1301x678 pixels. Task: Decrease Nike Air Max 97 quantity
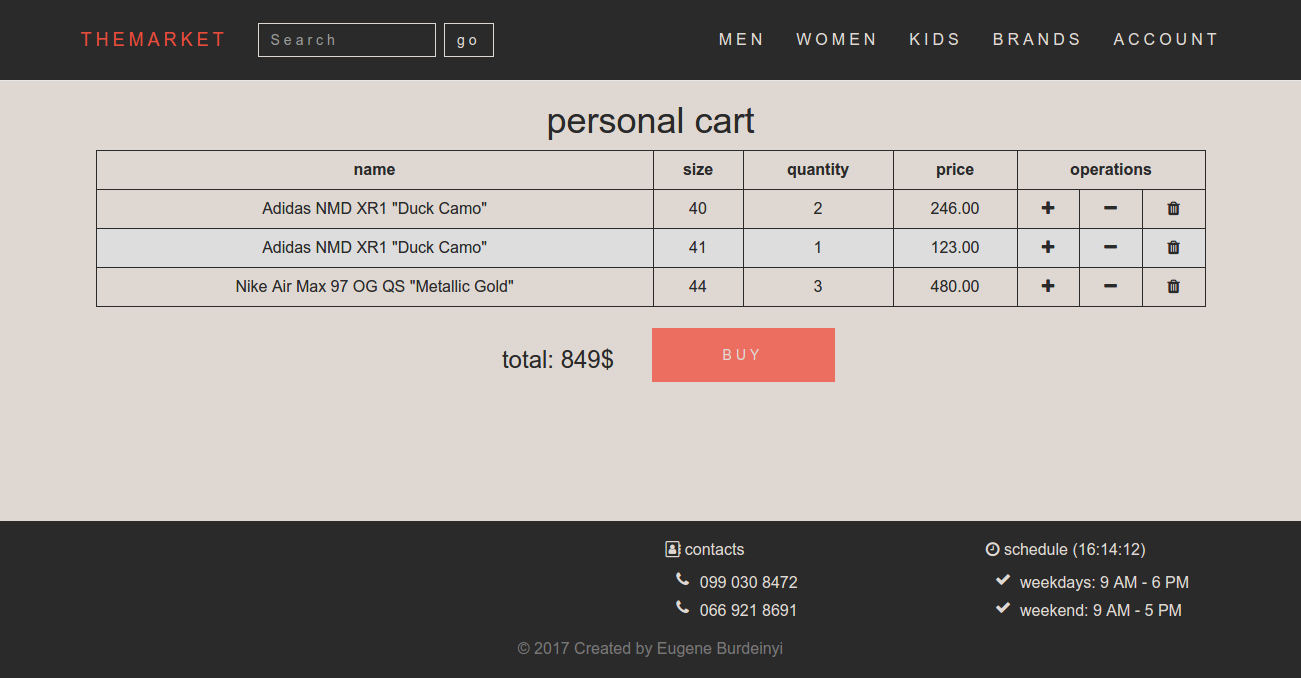[x=1110, y=286]
